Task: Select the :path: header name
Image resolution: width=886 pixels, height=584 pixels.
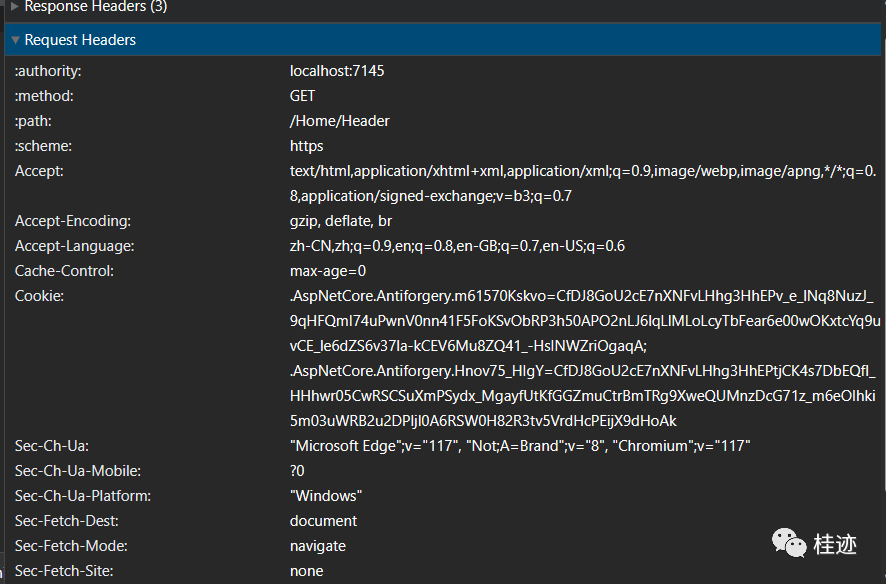Action: pos(33,121)
